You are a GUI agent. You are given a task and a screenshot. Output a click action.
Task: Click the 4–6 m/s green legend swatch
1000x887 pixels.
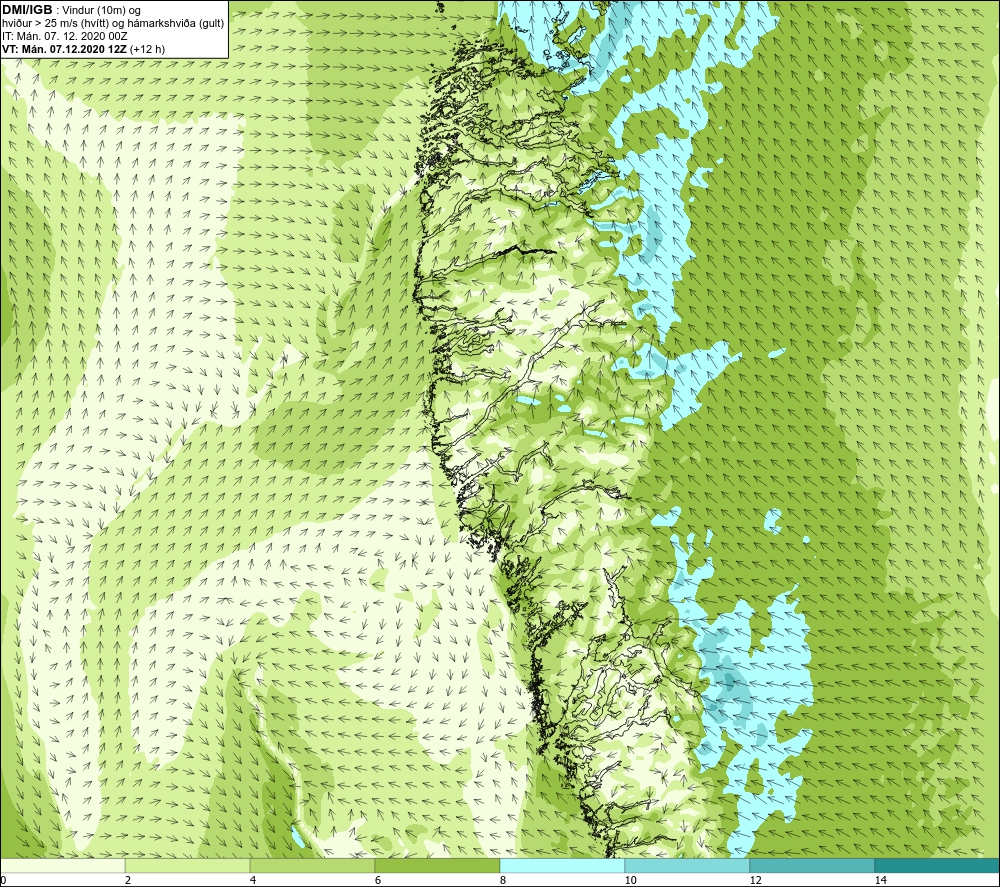tap(312, 866)
